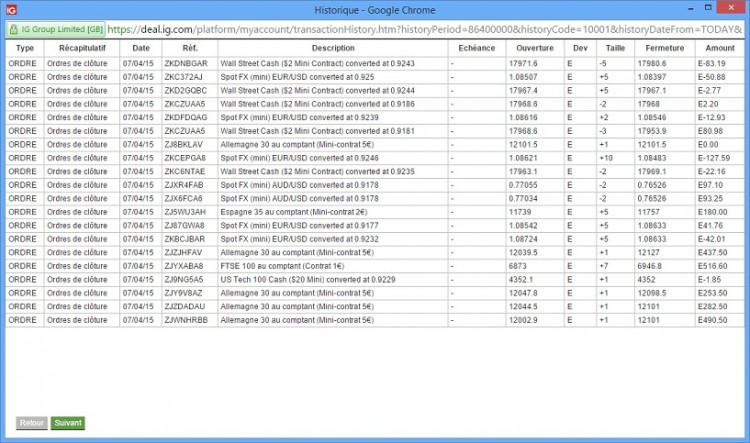The image size is (750, 443).
Task: Click the Date column header
Action: coord(141,48)
